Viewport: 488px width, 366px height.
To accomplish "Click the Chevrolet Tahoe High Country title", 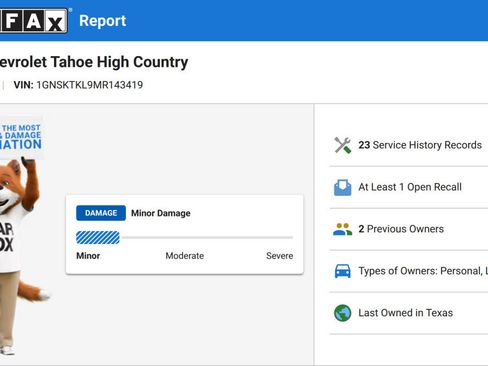I will coord(94,62).
